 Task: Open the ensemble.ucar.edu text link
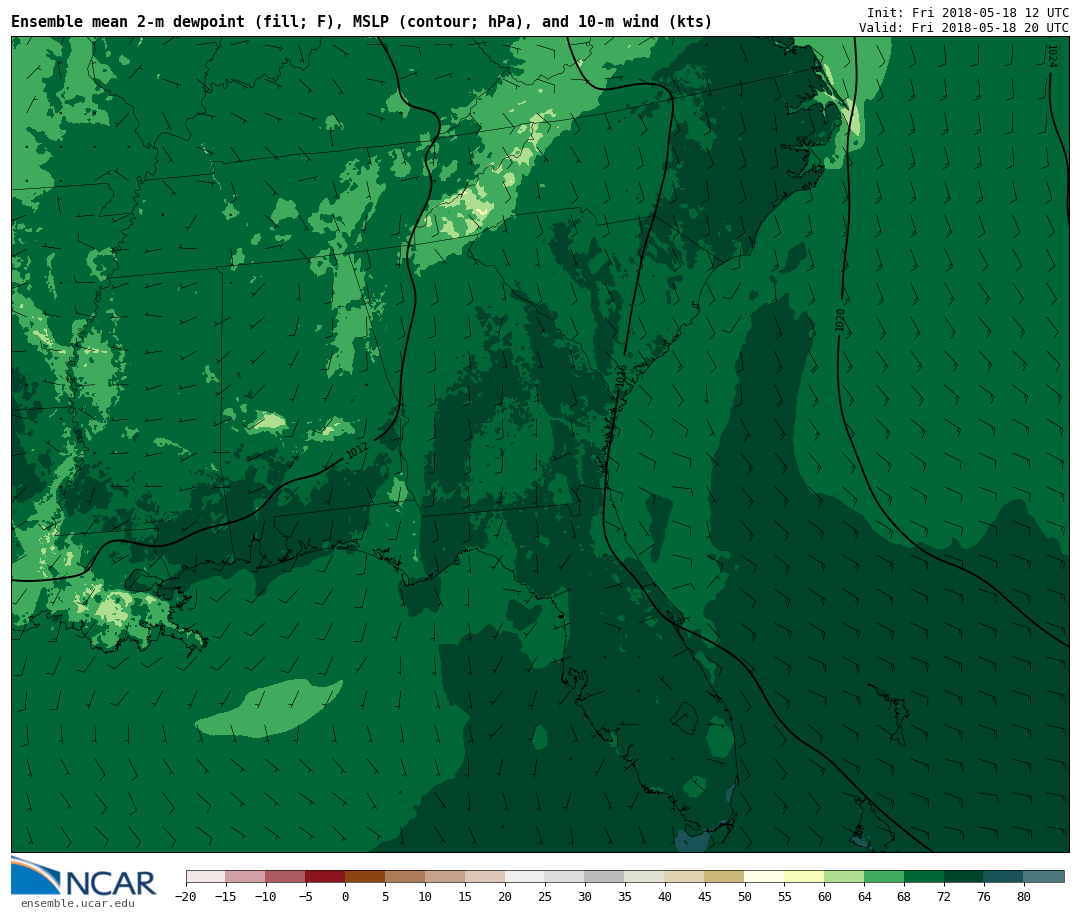click(x=77, y=903)
